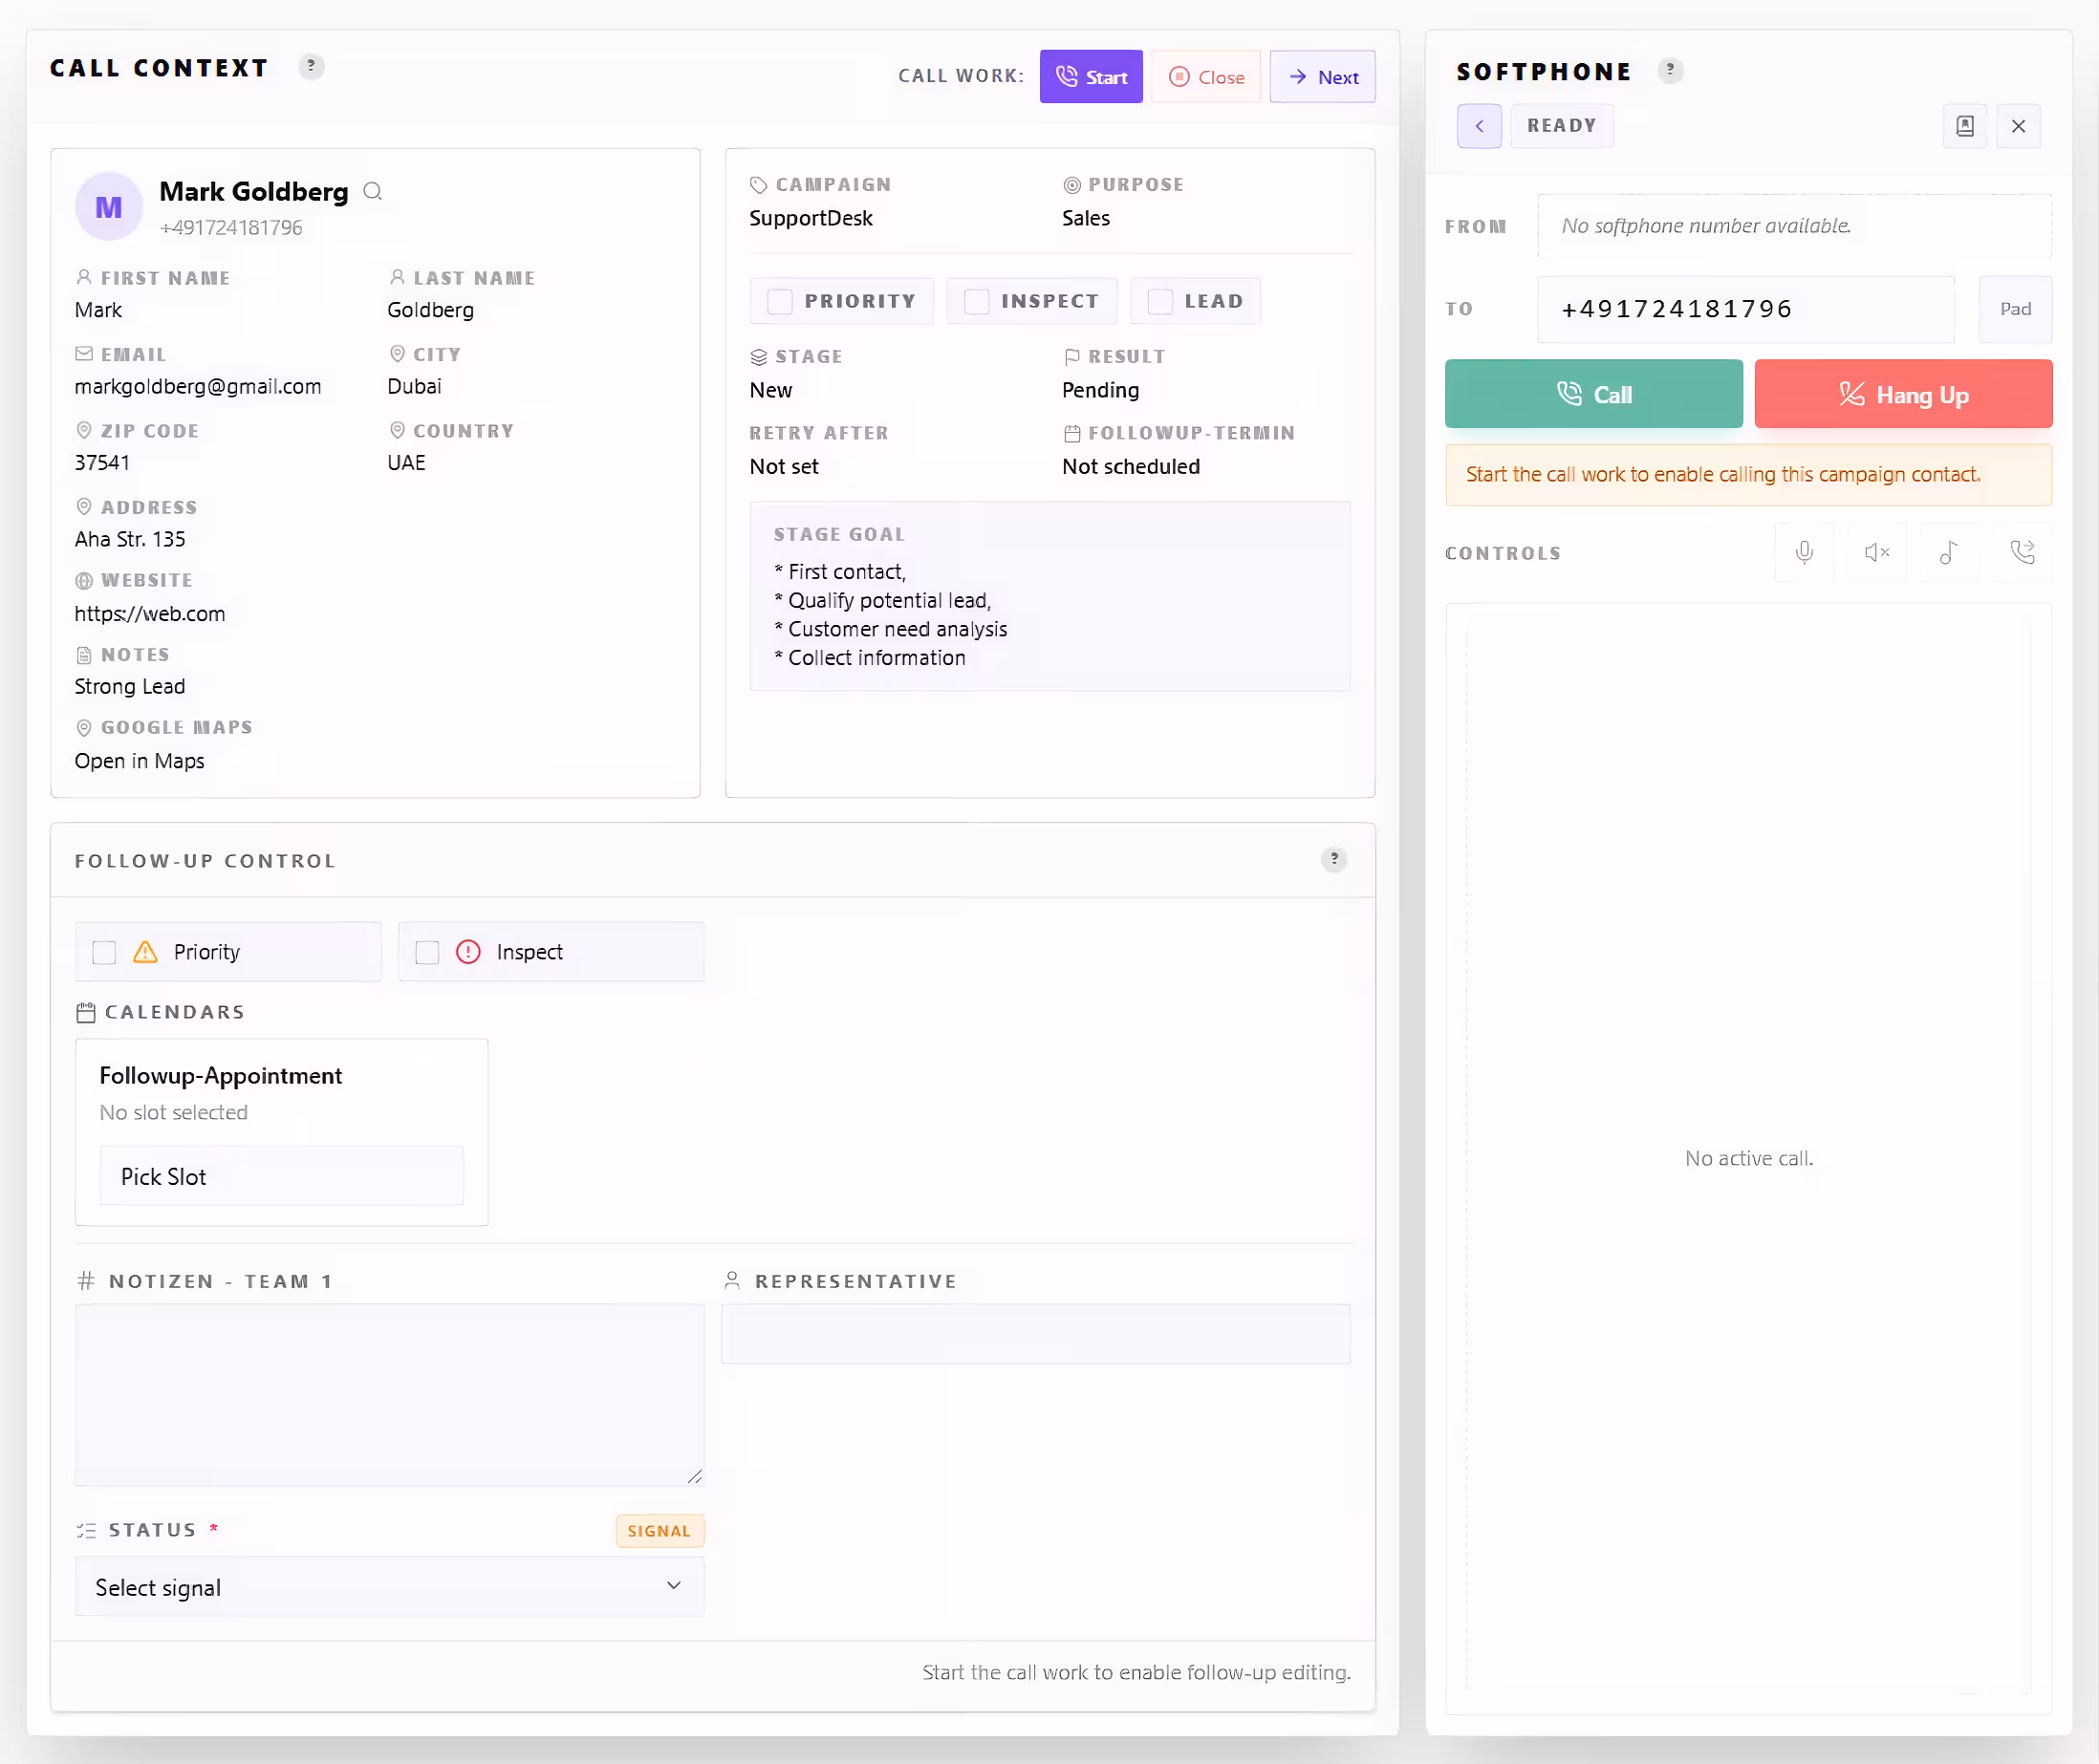Click the search icon next to Mark Goldberg
This screenshot has width=2099, height=1764.
[373, 191]
